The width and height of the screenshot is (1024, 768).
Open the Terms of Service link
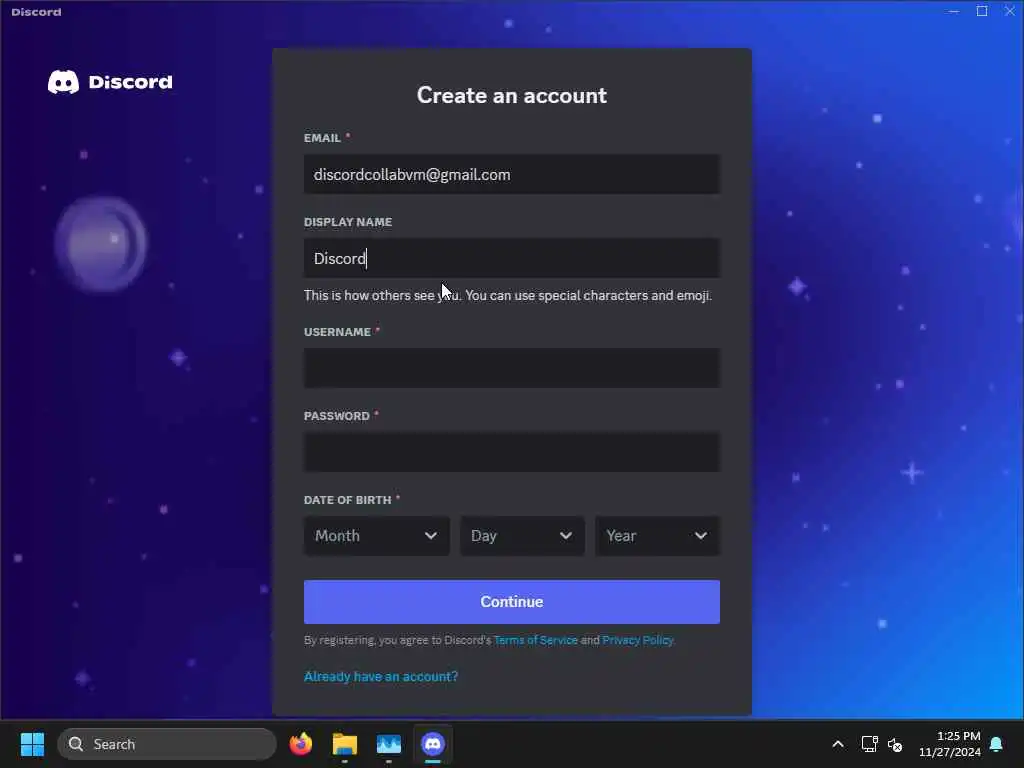tap(536, 640)
